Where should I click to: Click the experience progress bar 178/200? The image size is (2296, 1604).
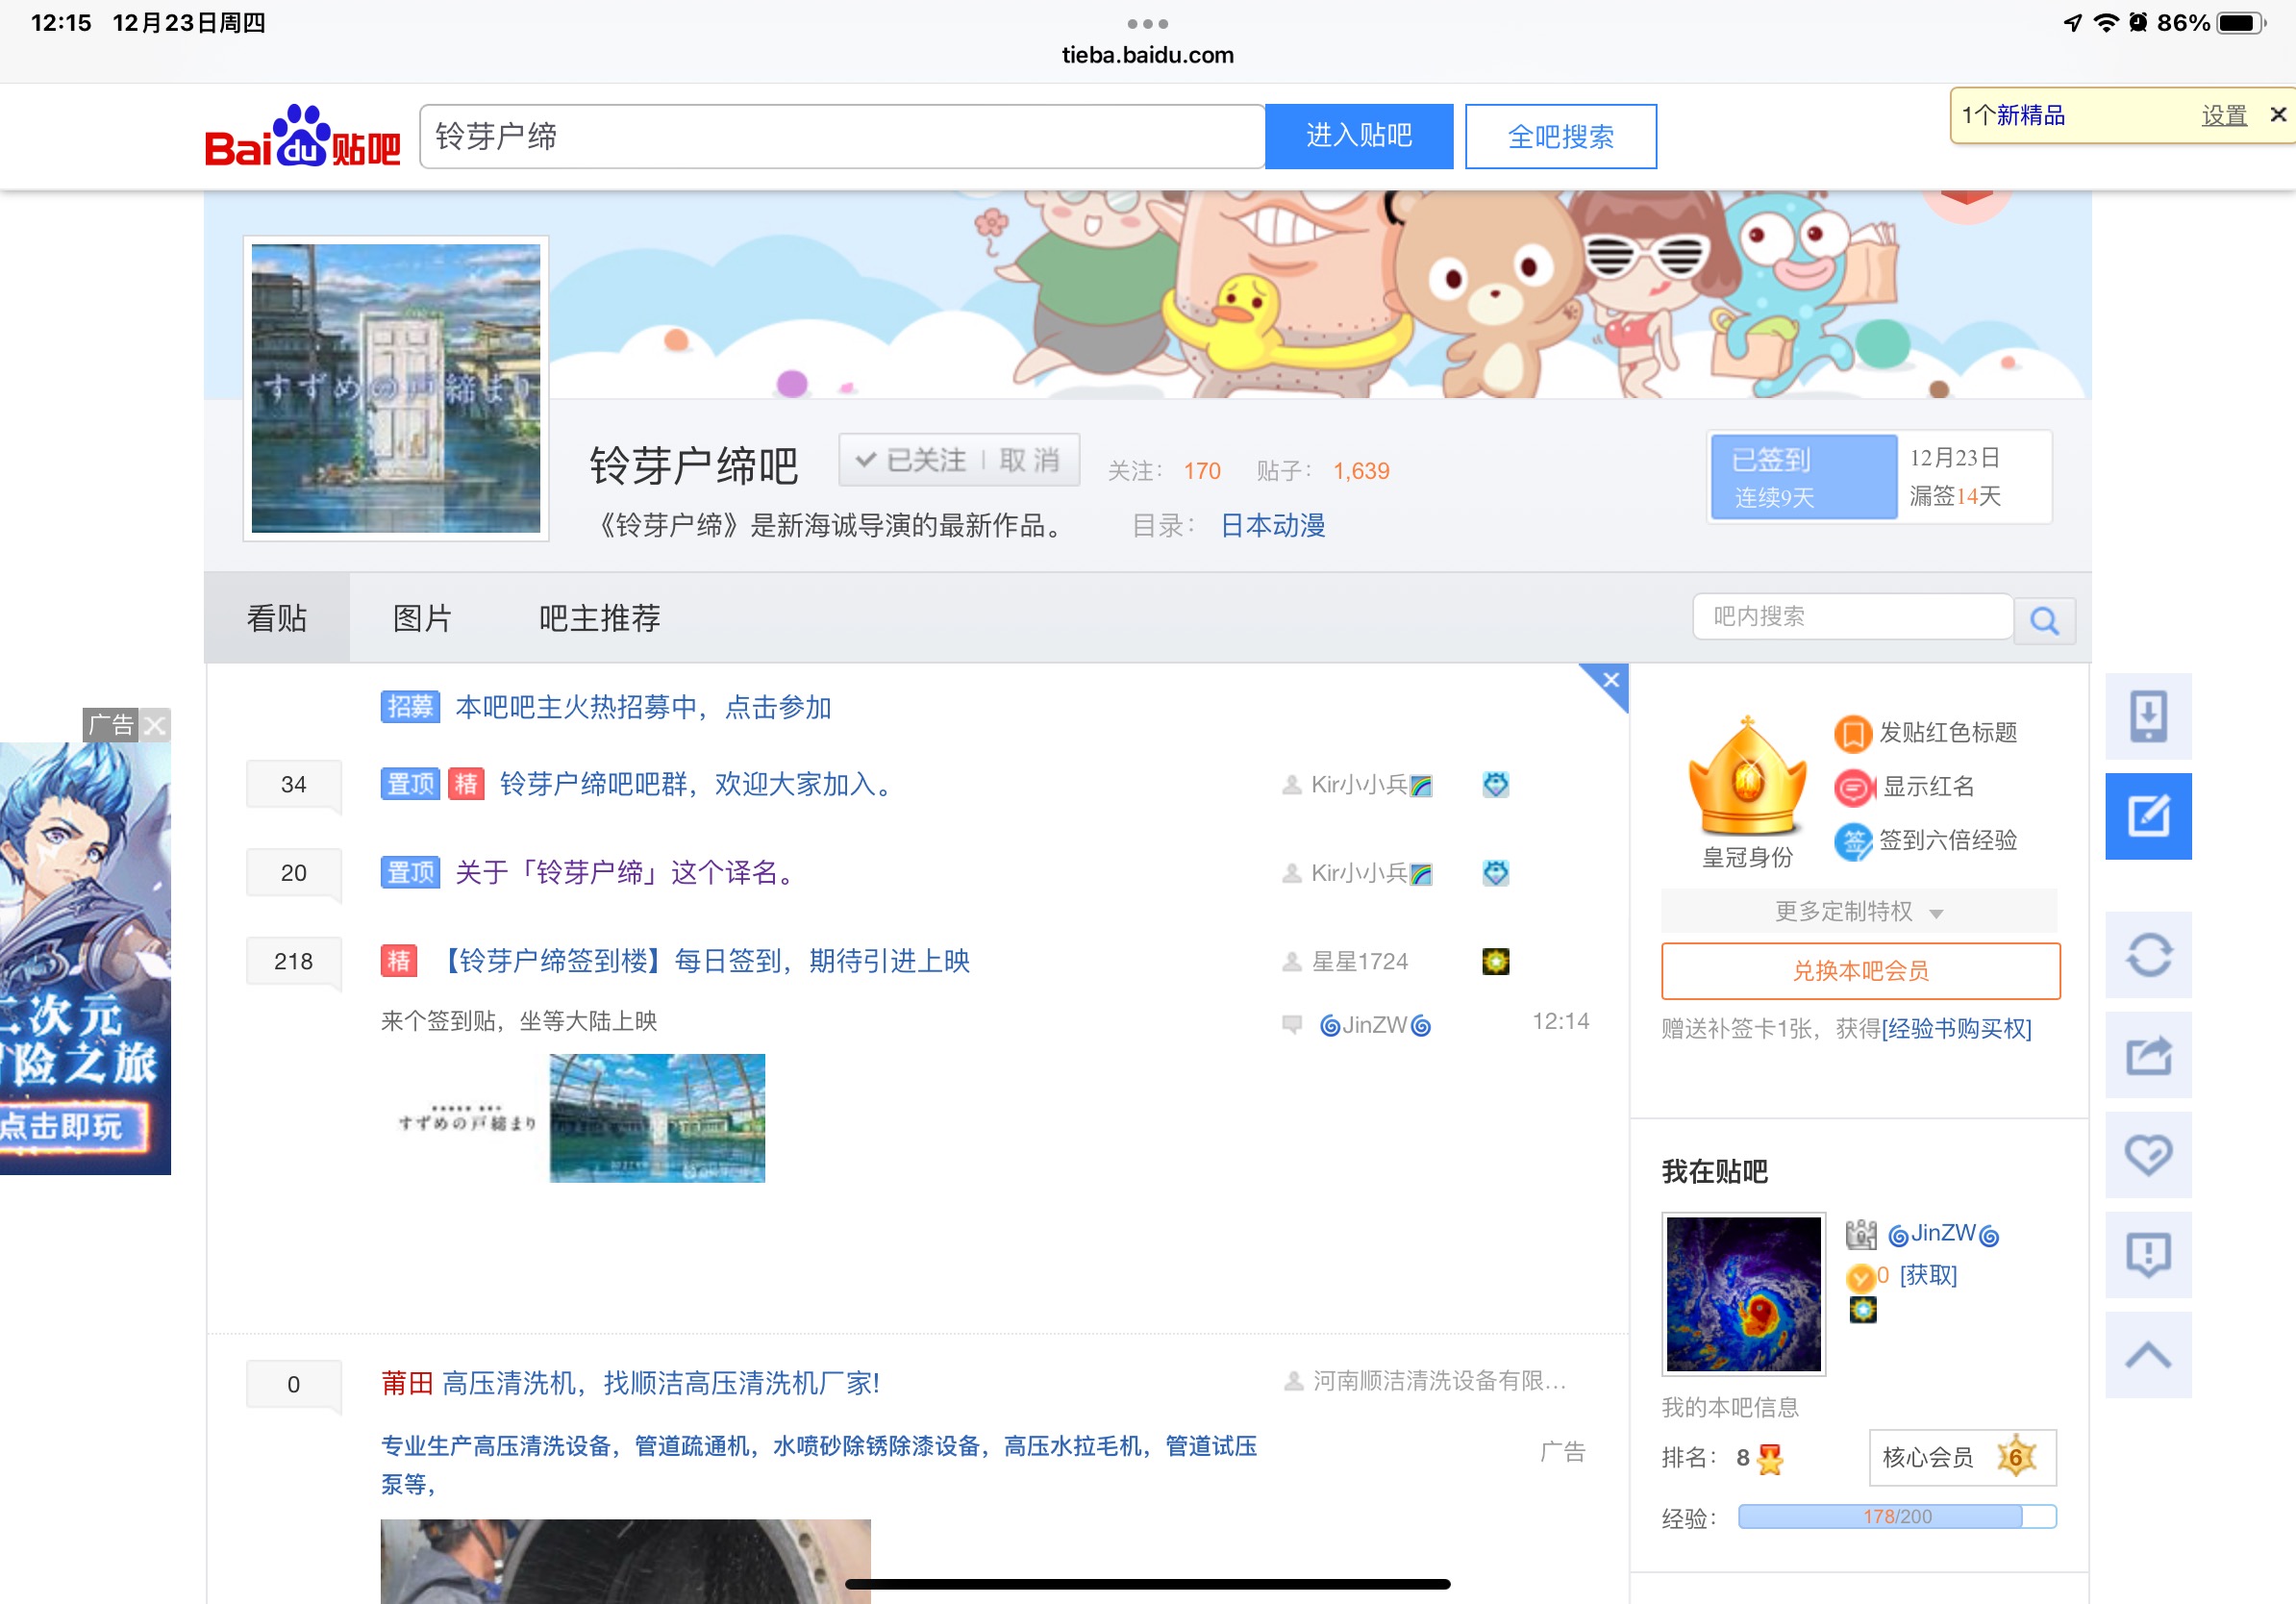(1897, 1516)
